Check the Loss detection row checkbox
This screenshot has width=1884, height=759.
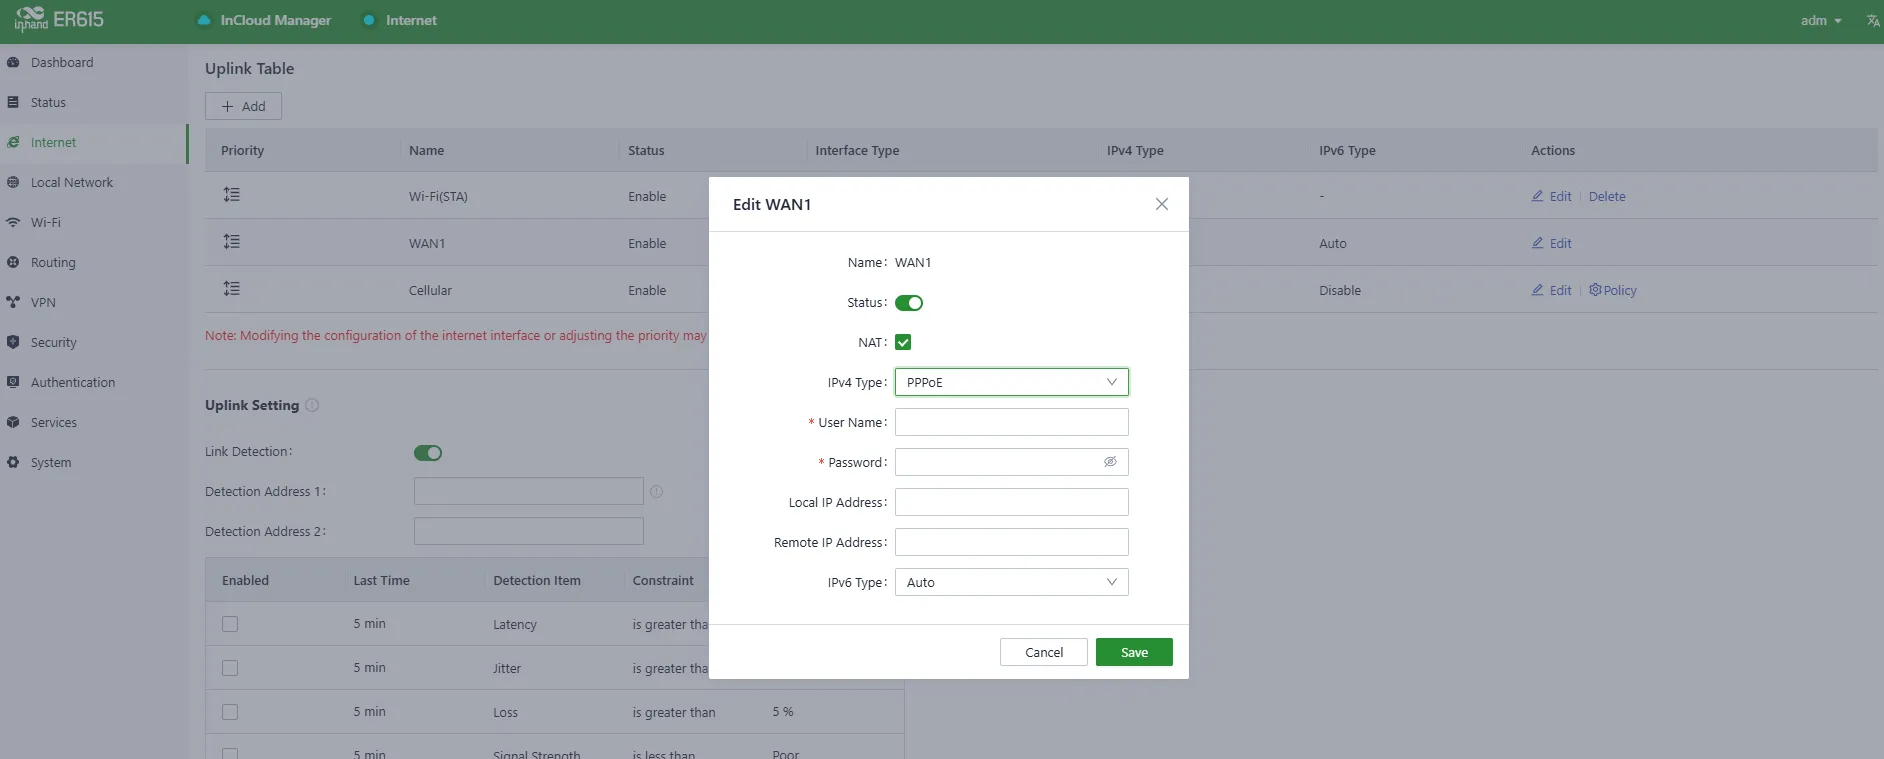coord(230,712)
